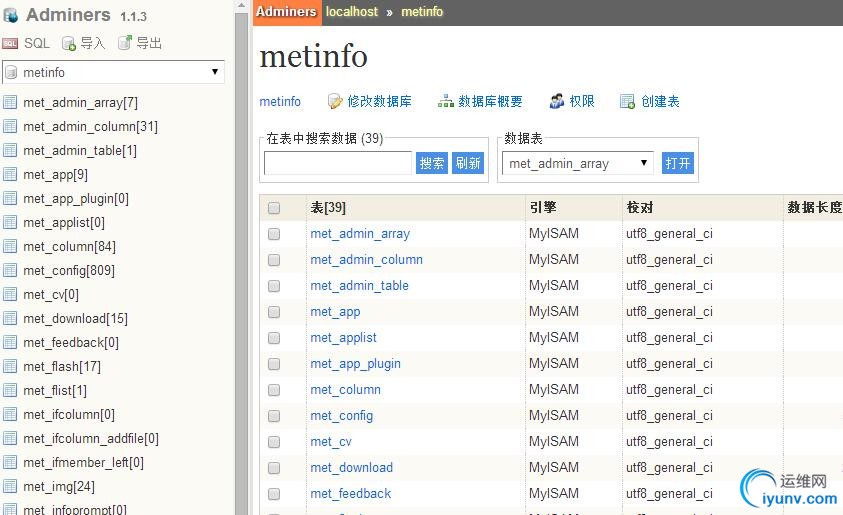The height and width of the screenshot is (515, 843).
Task: Check the met_cv row checkbox
Action: coord(274,442)
